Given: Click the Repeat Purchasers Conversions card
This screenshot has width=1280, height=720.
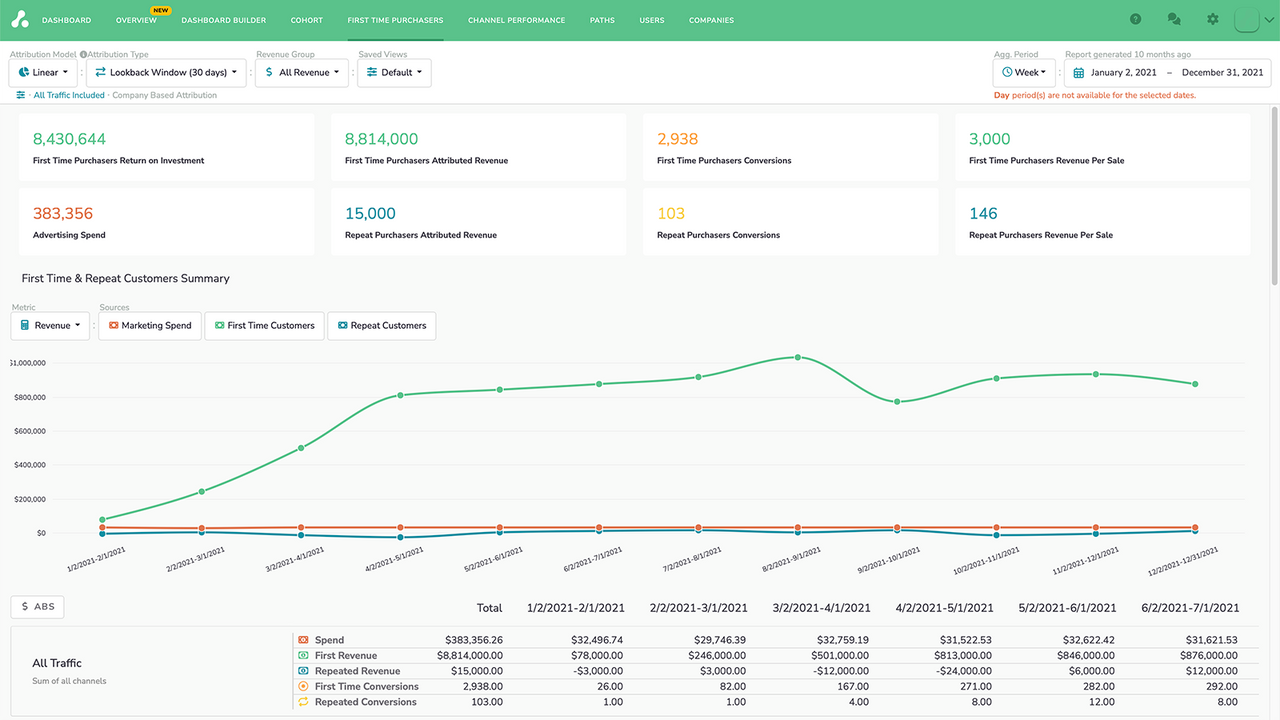Looking at the screenshot, I should pyautogui.click(x=790, y=222).
